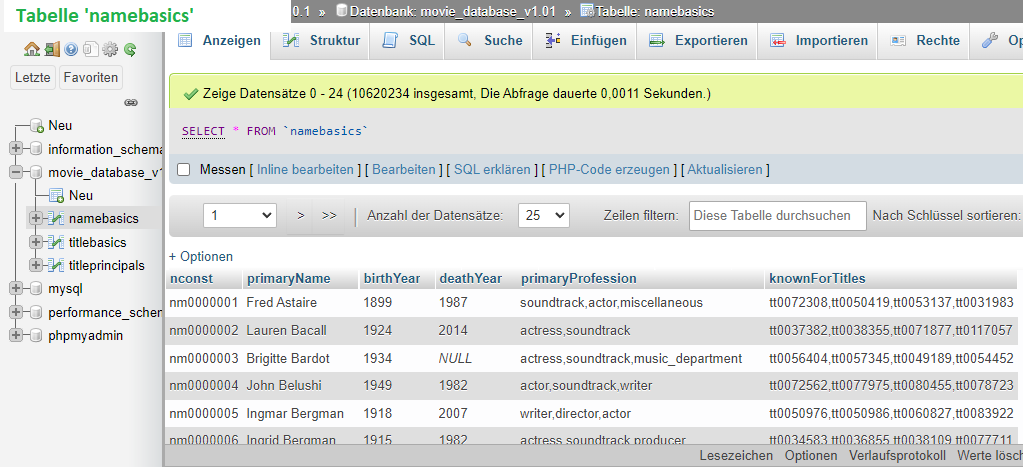Image resolution: width=1023 pixels, height=467 pixels.
Task: Click the SQL erklären link
Action: [492, 170]
